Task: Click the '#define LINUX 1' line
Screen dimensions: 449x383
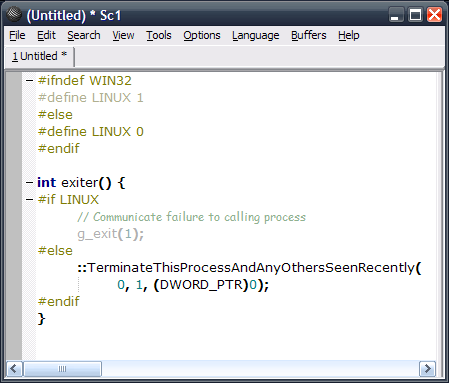Action: pyautogui.click(x=90, y=98)
